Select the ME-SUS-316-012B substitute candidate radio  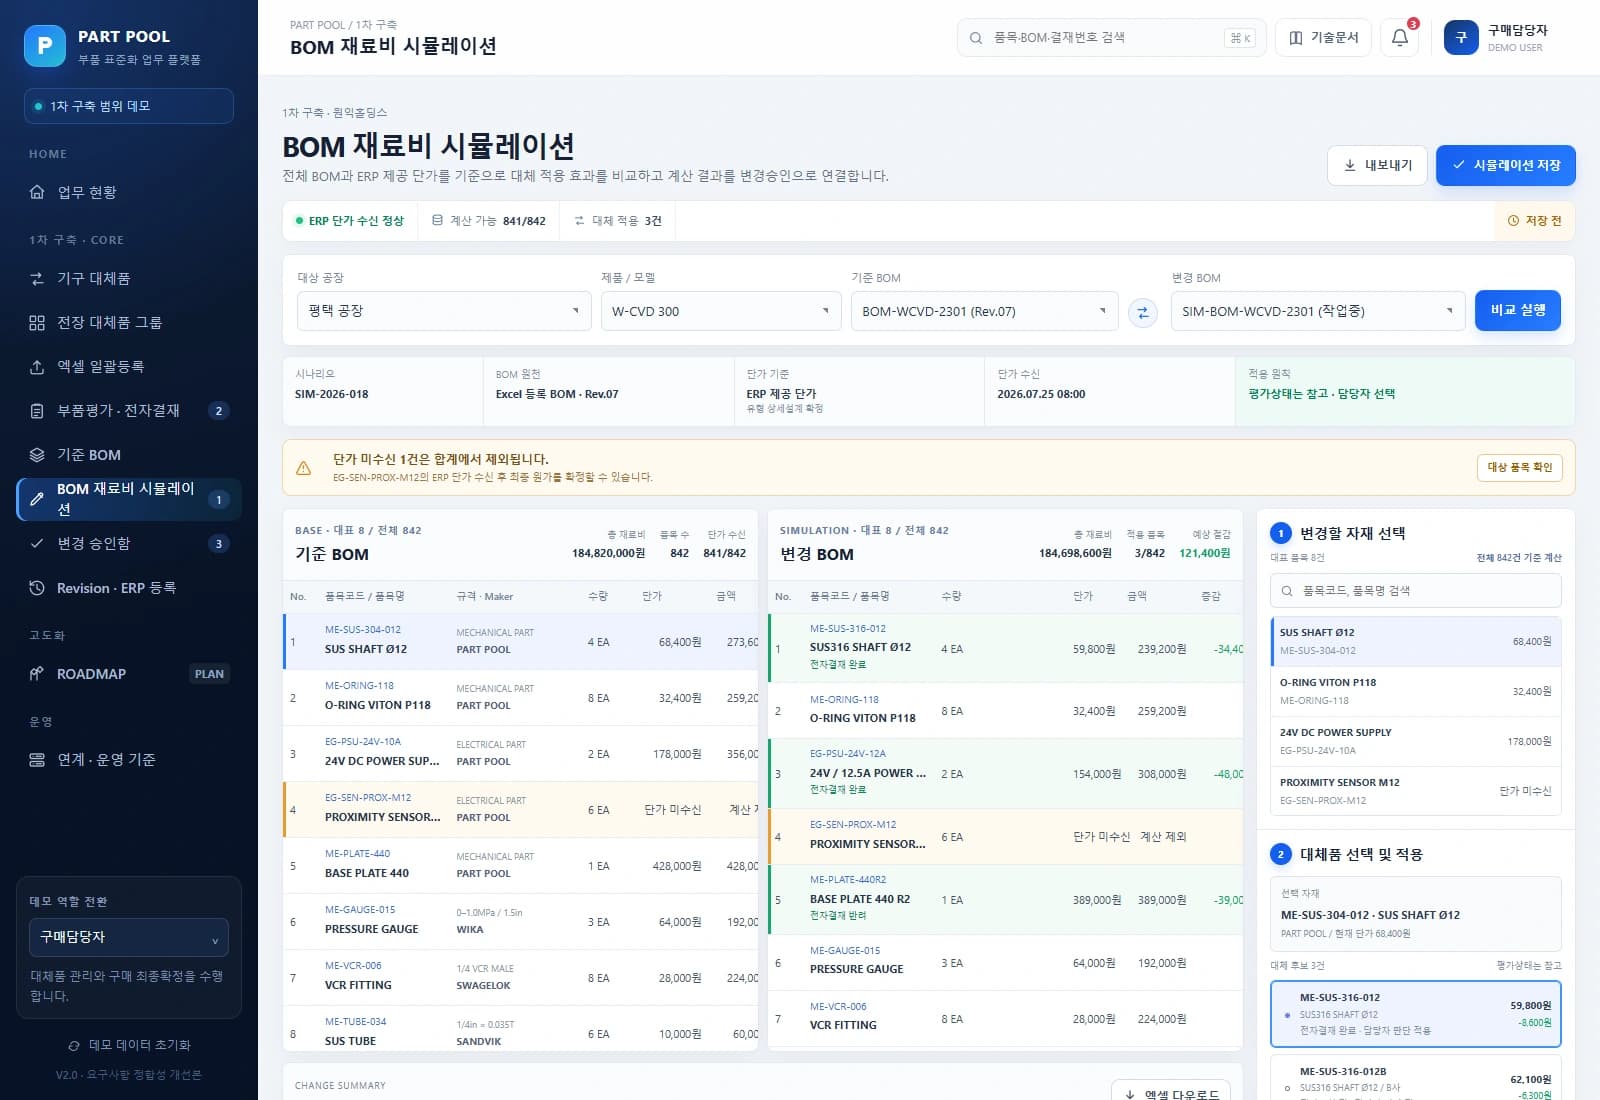pyautogui.click(x=1287, y=1088)
